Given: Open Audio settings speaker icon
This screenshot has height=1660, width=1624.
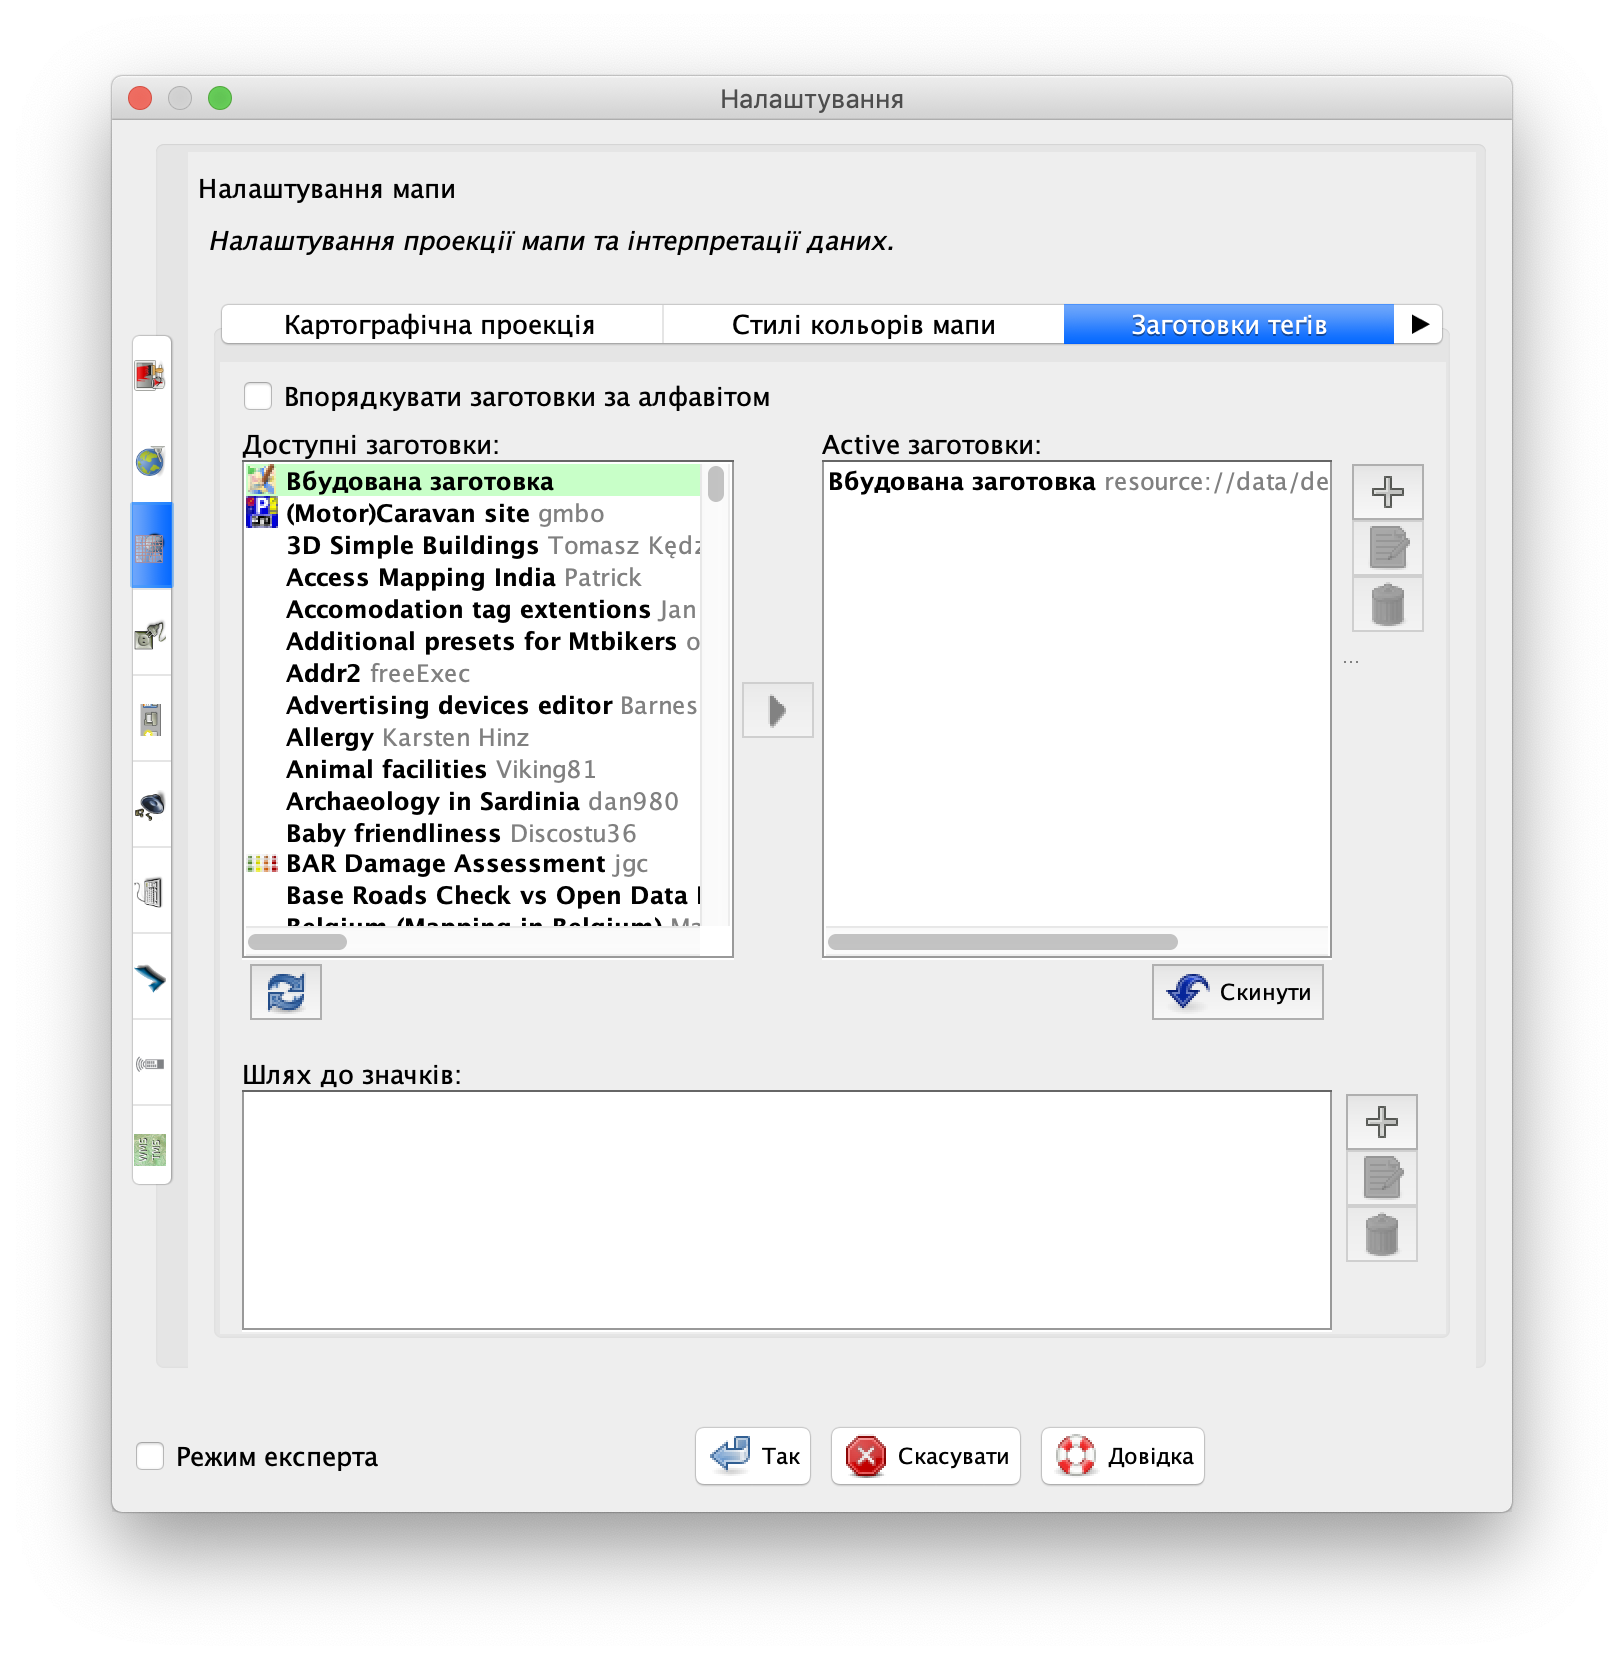Looking at the screenshot, I should coord(150,805).
